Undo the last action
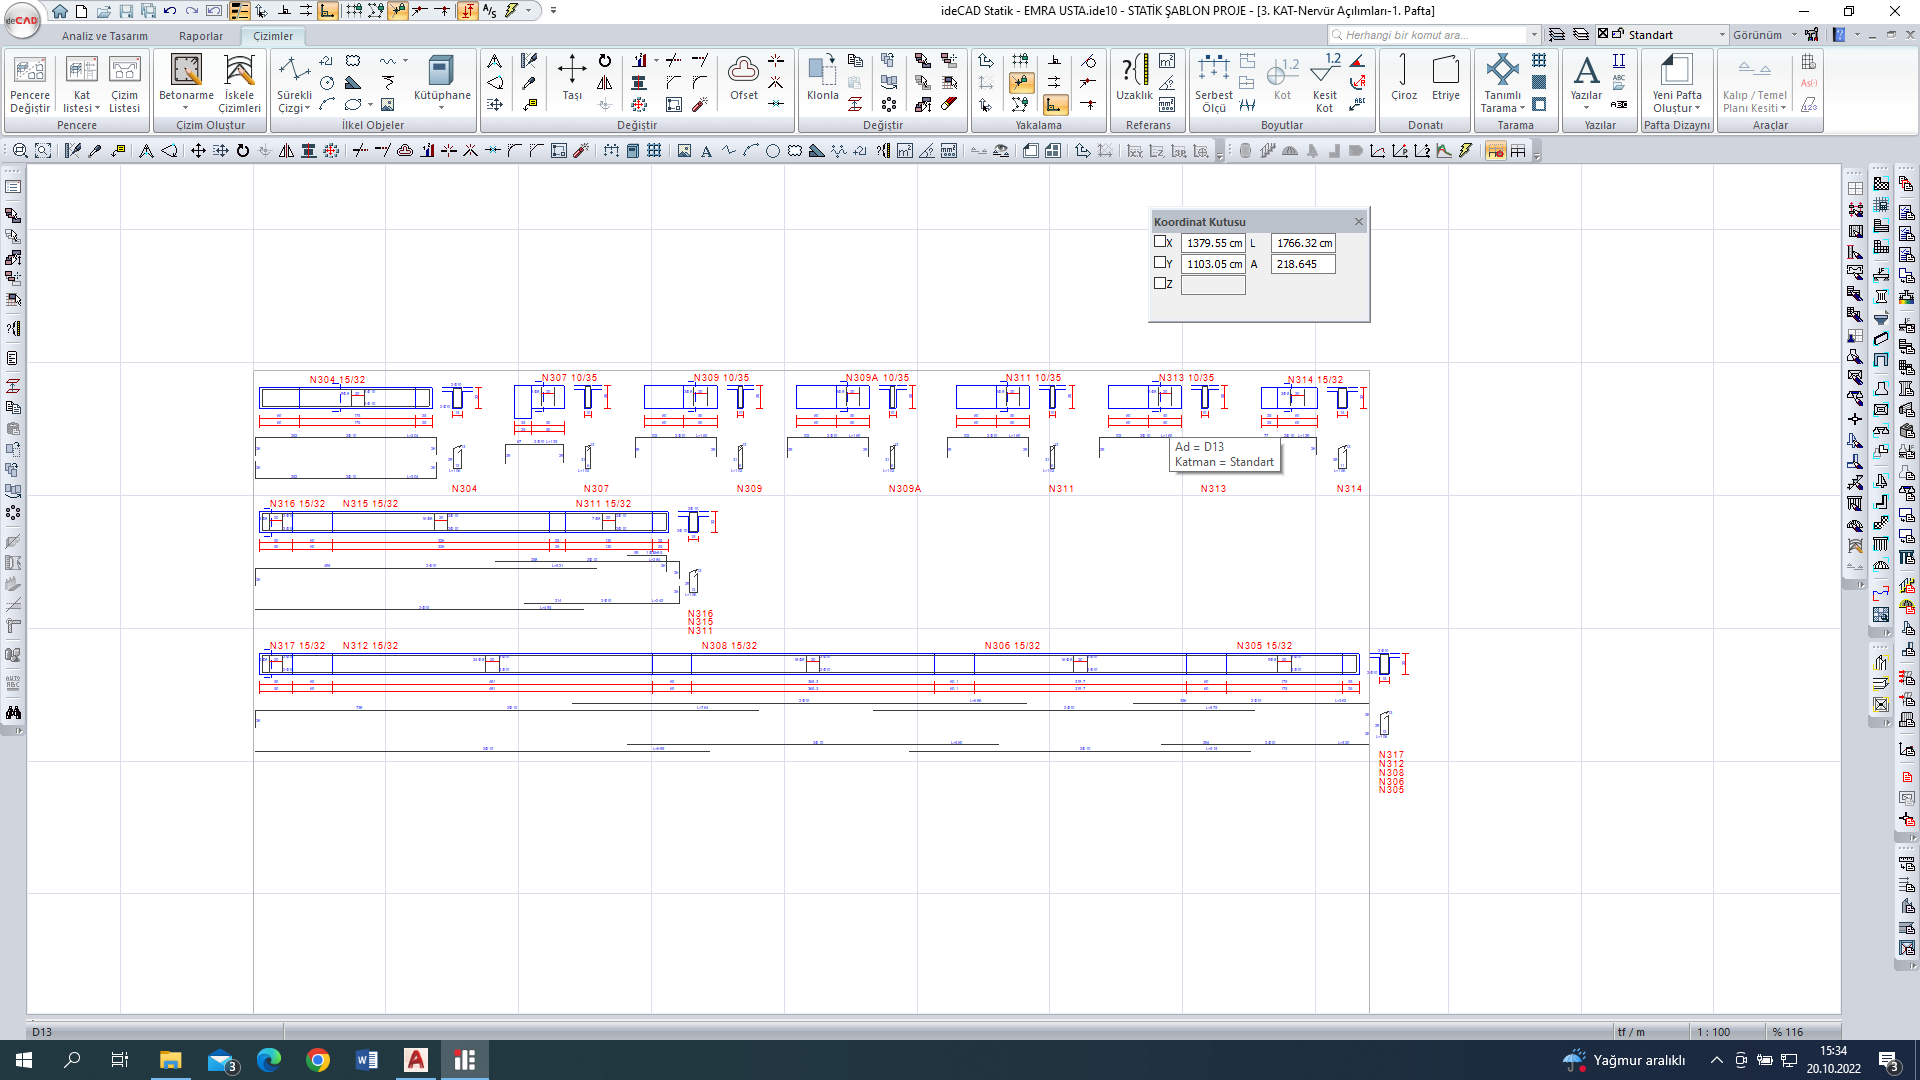The image size is (1920, 1080). pos(170,11)
